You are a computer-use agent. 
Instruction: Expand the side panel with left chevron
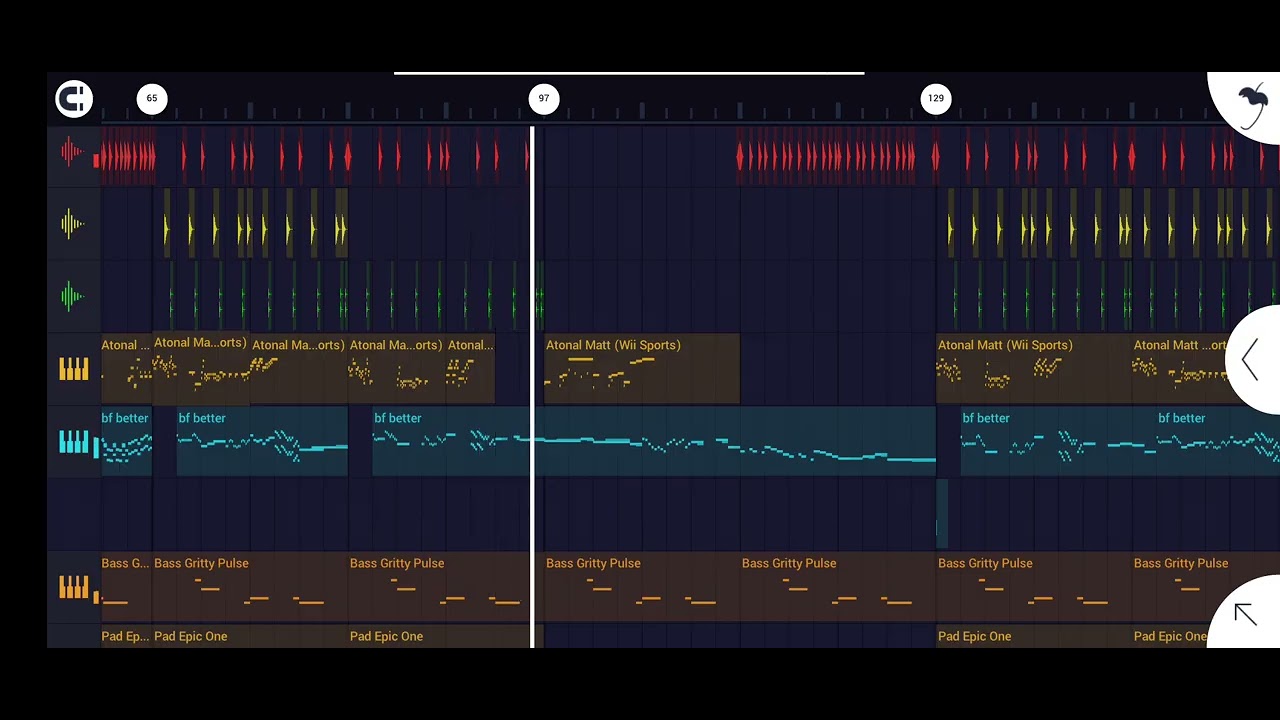[1251, 360]
